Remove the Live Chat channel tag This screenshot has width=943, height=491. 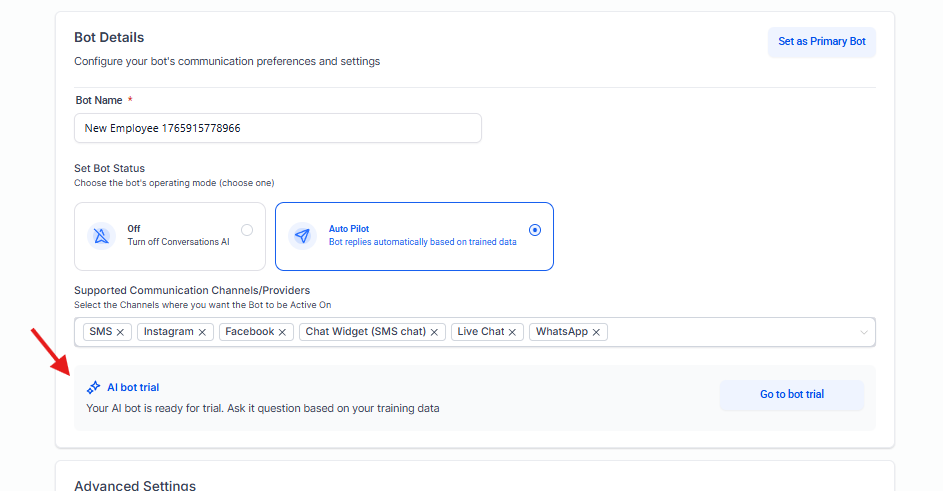(x=513, y=332)
